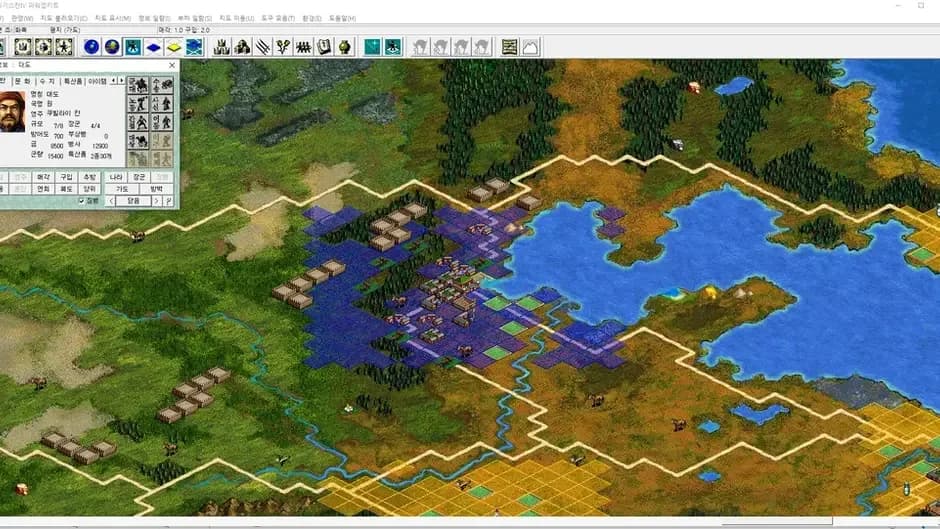Click the 장군 button
Image resolution: width=940 pixels, height=529 pixels.
139,178
